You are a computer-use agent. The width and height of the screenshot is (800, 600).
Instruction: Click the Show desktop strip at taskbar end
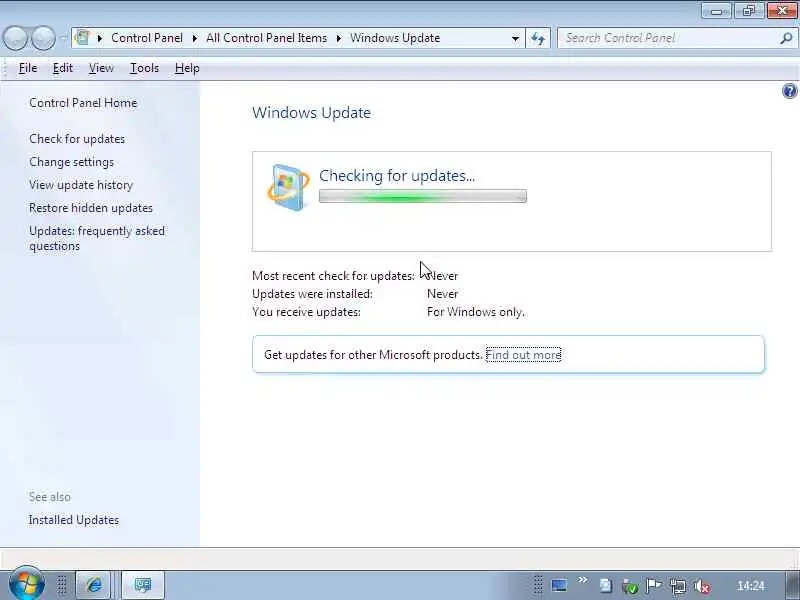(x=793, y=585)
